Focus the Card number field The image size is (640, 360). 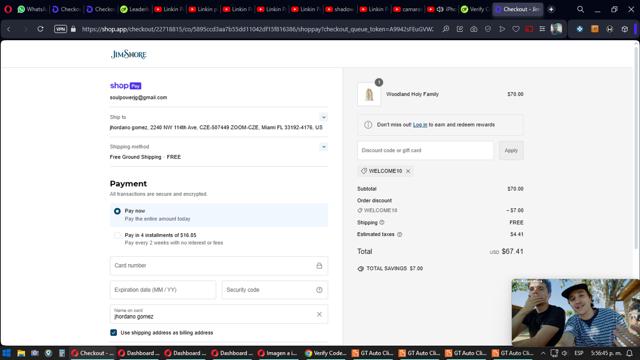click(219, 266)
